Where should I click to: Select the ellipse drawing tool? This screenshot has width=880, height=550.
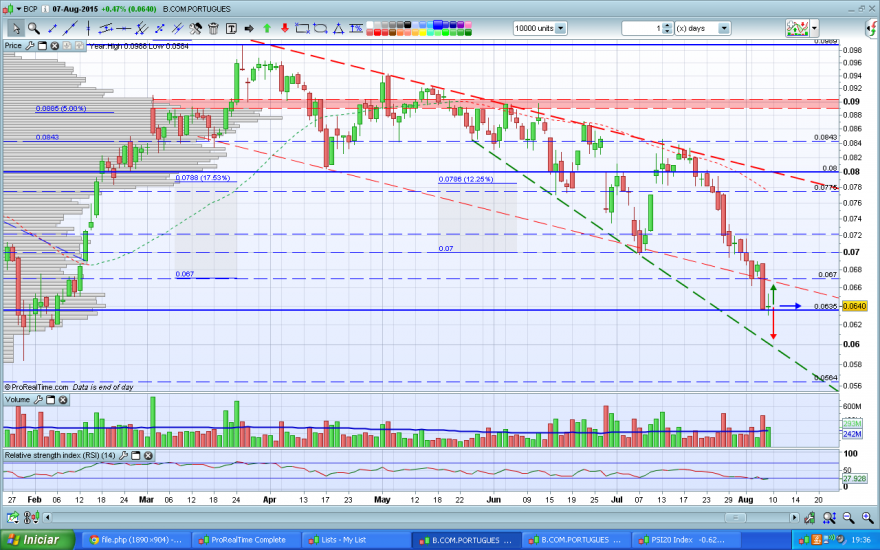[x=320, y=28]
